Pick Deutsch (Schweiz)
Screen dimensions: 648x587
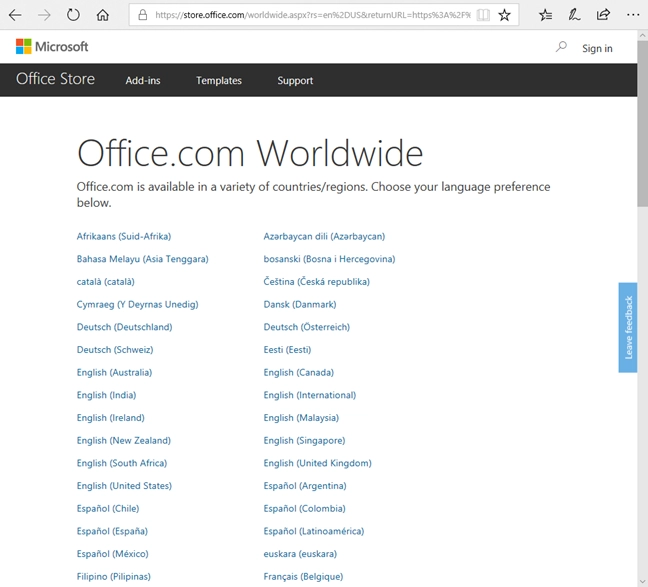[115, 350]
